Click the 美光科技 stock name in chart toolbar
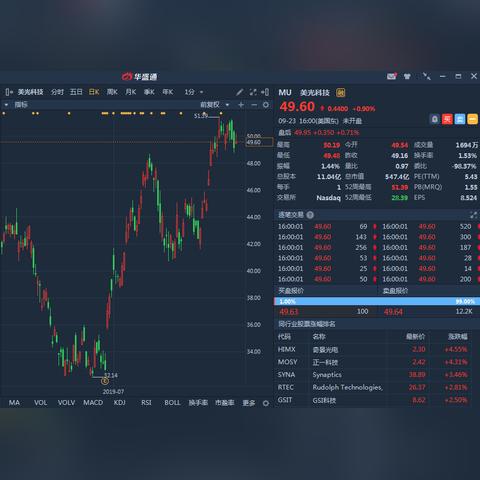Image resolution: width=480 pixels, height=480 pixels. [x=30, y=92]
